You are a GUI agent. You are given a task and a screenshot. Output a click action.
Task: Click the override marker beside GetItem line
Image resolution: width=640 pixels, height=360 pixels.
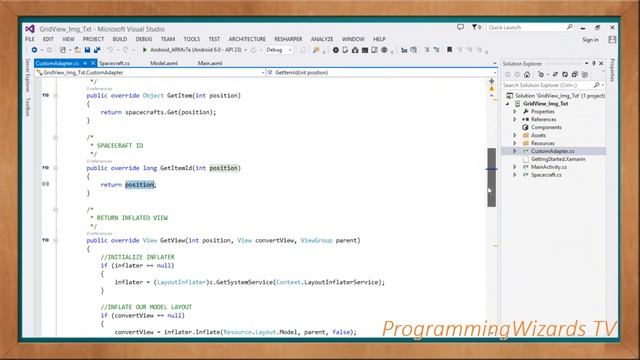pyautogui.click(x=46, y=95)
